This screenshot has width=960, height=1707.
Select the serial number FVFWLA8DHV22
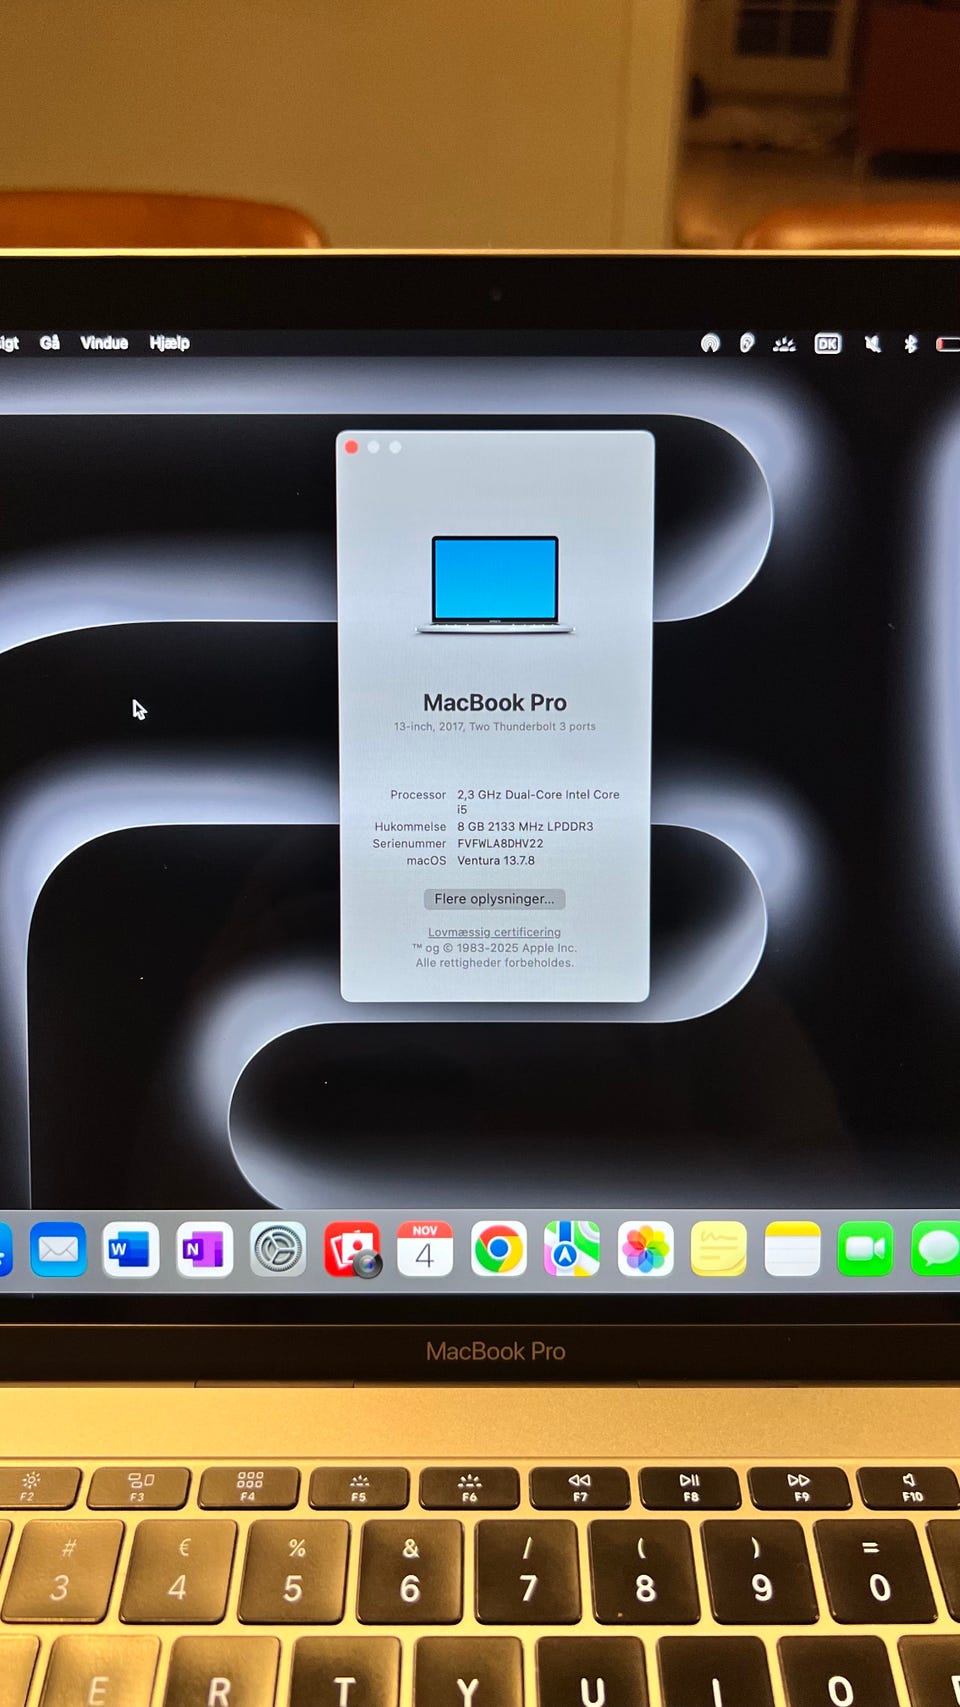tap(500, 844)
